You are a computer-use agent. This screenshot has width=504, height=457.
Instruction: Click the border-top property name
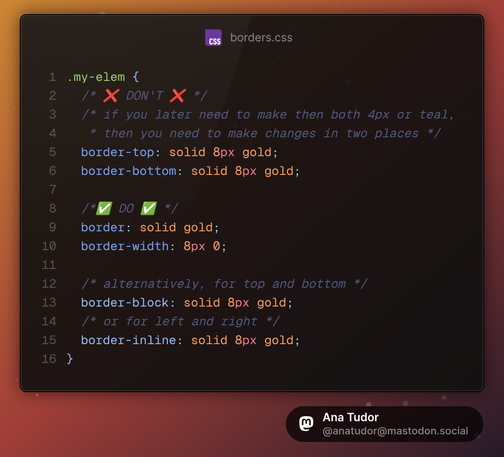118,153
